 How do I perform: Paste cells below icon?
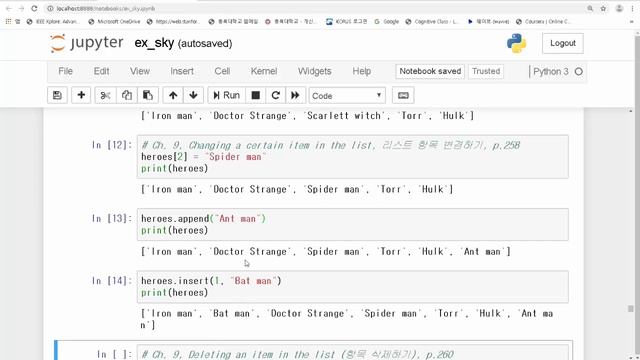click(148, 96)
